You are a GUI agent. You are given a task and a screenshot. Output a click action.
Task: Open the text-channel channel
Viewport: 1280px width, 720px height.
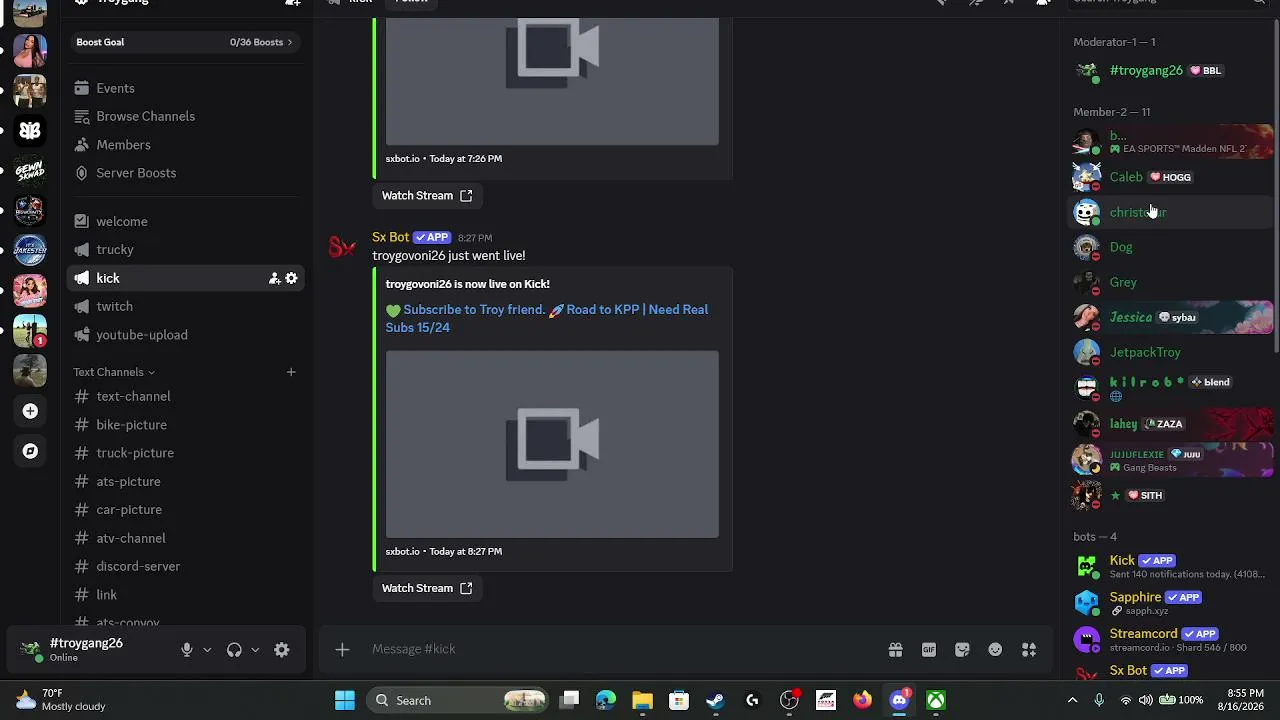tap(186, 396)
